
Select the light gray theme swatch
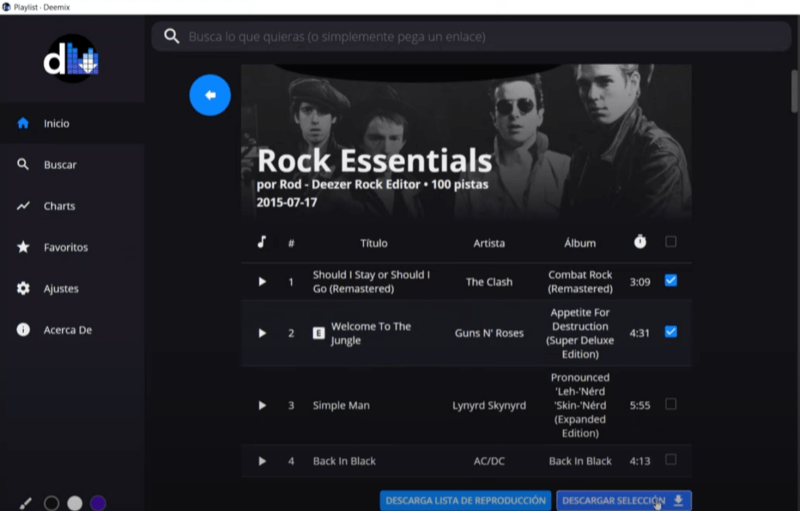[x=74, y=503]
